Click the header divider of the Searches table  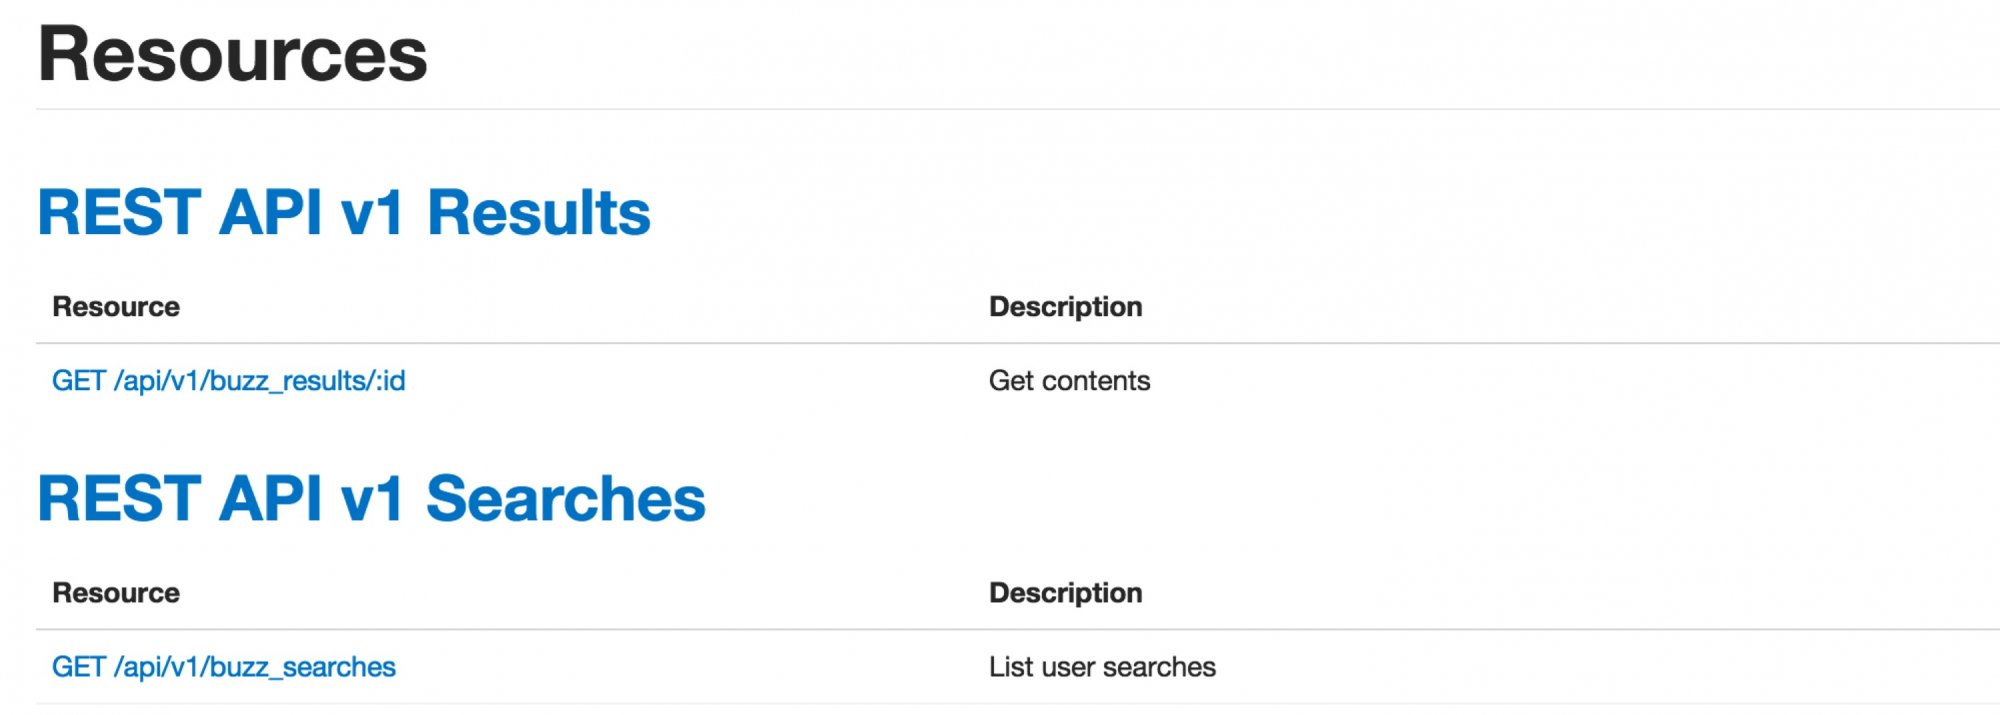[x=1000, y=629]
